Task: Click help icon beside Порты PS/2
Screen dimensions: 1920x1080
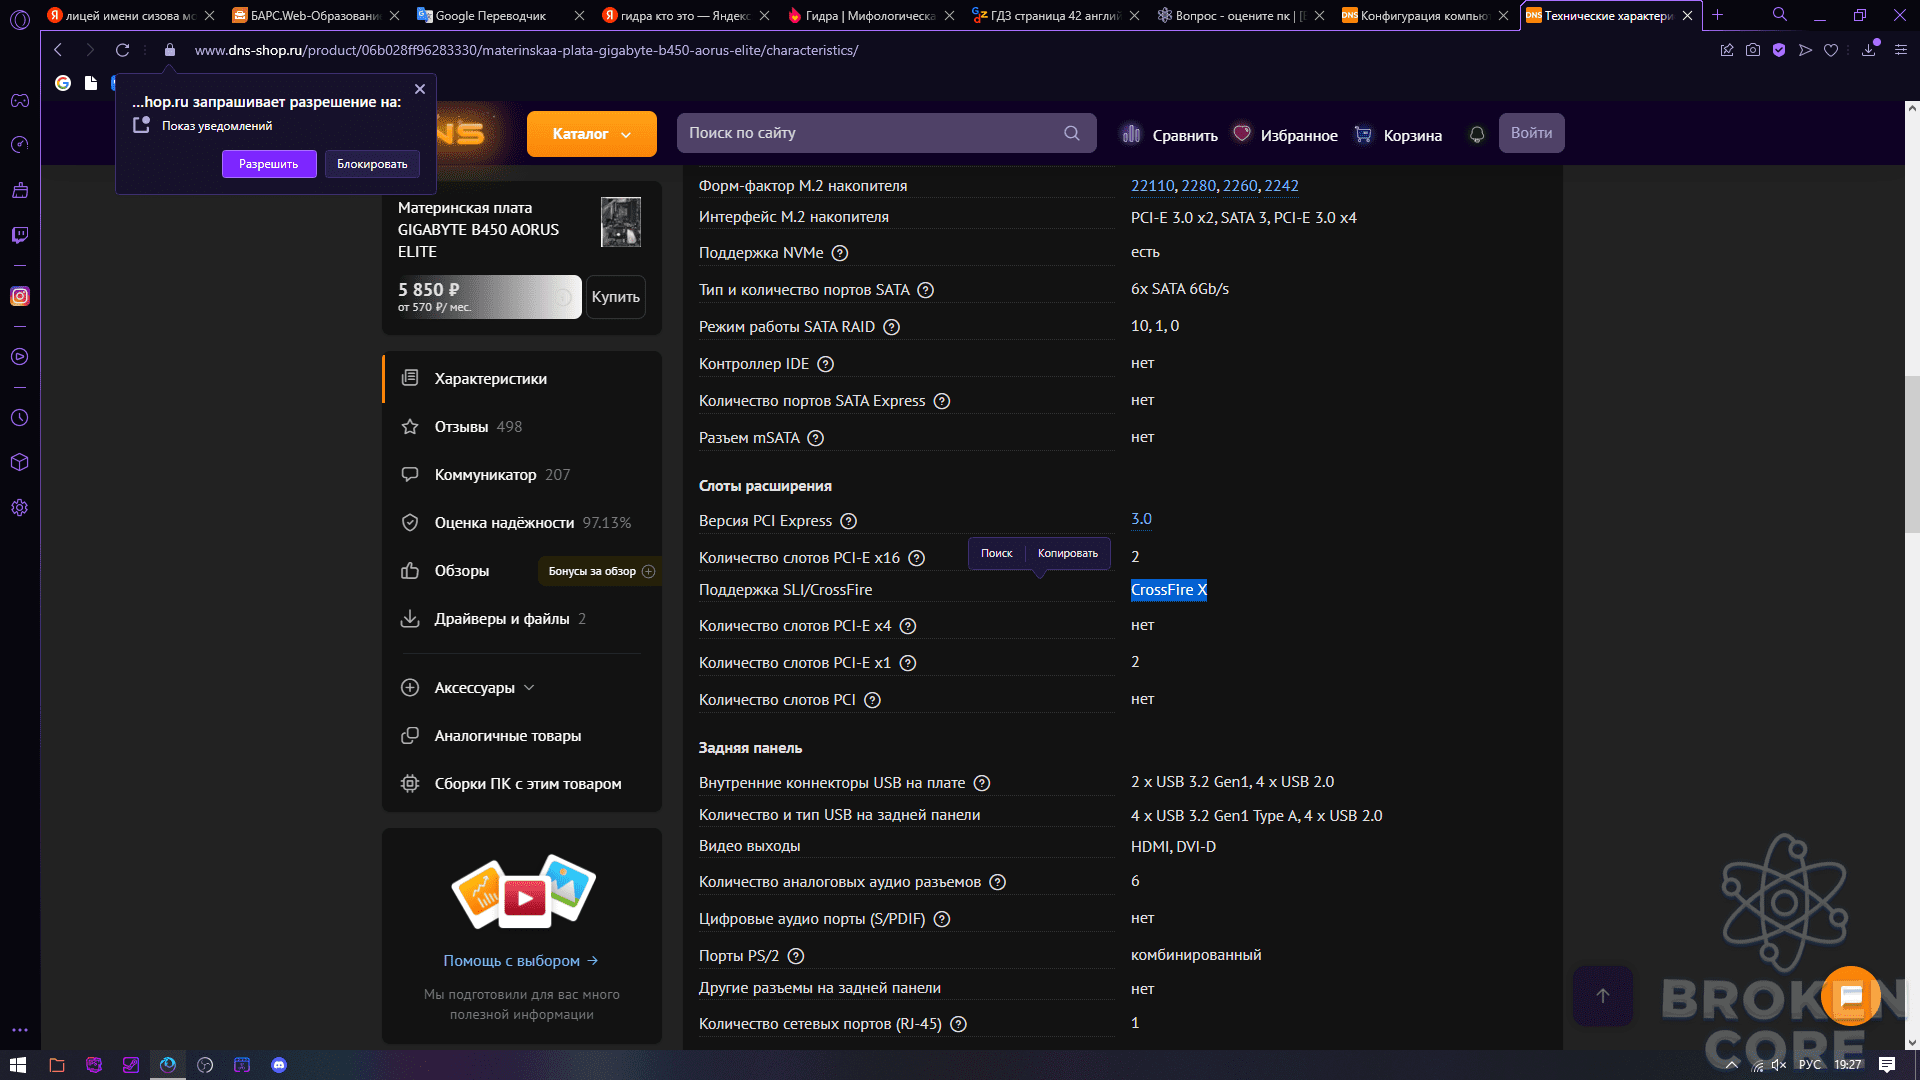Action: tap(796, 956)
